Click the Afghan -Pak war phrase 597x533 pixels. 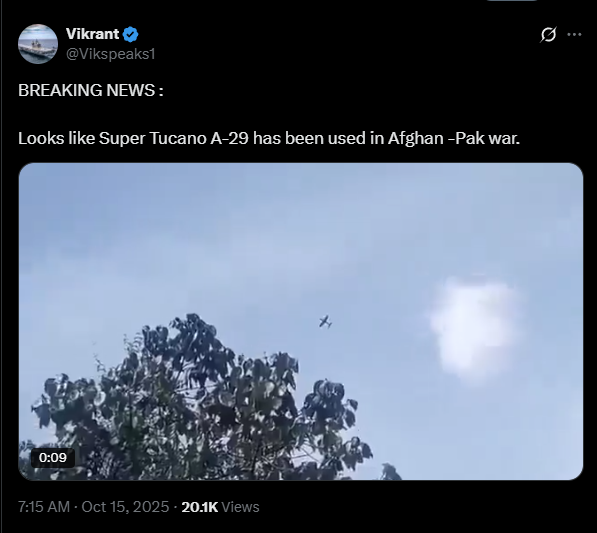click(454, 138)
